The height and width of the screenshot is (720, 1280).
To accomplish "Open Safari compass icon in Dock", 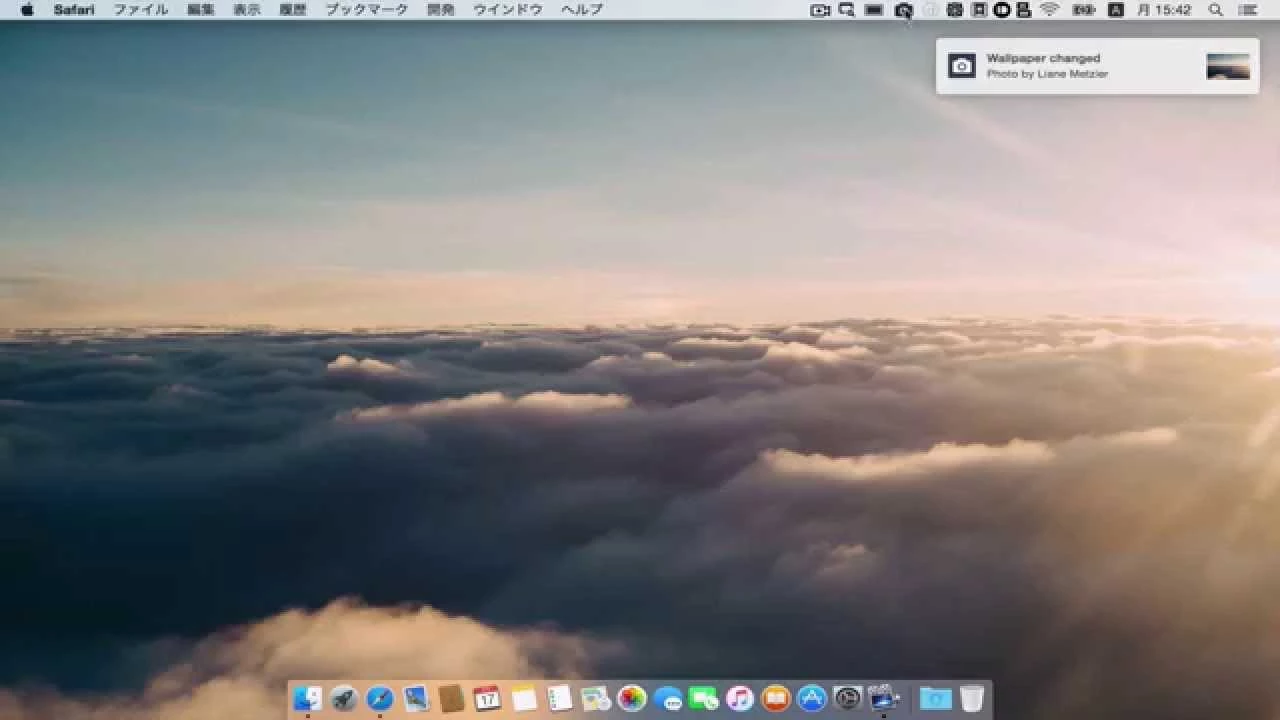I will (x=379, y=698).
